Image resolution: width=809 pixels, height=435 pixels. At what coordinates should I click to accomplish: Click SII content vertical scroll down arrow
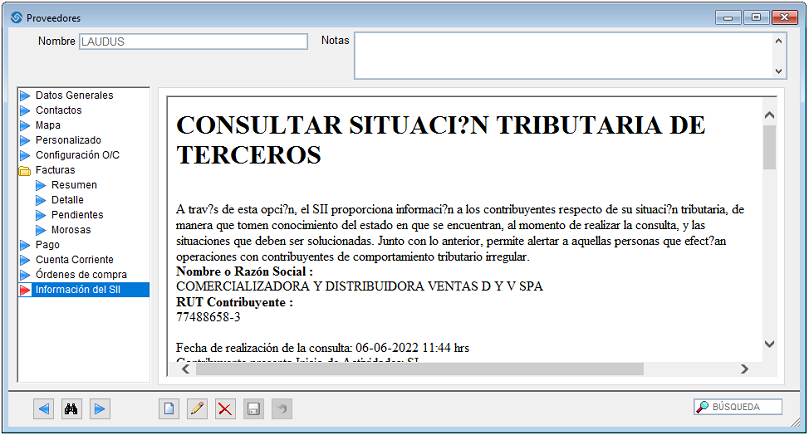point(769,344)
